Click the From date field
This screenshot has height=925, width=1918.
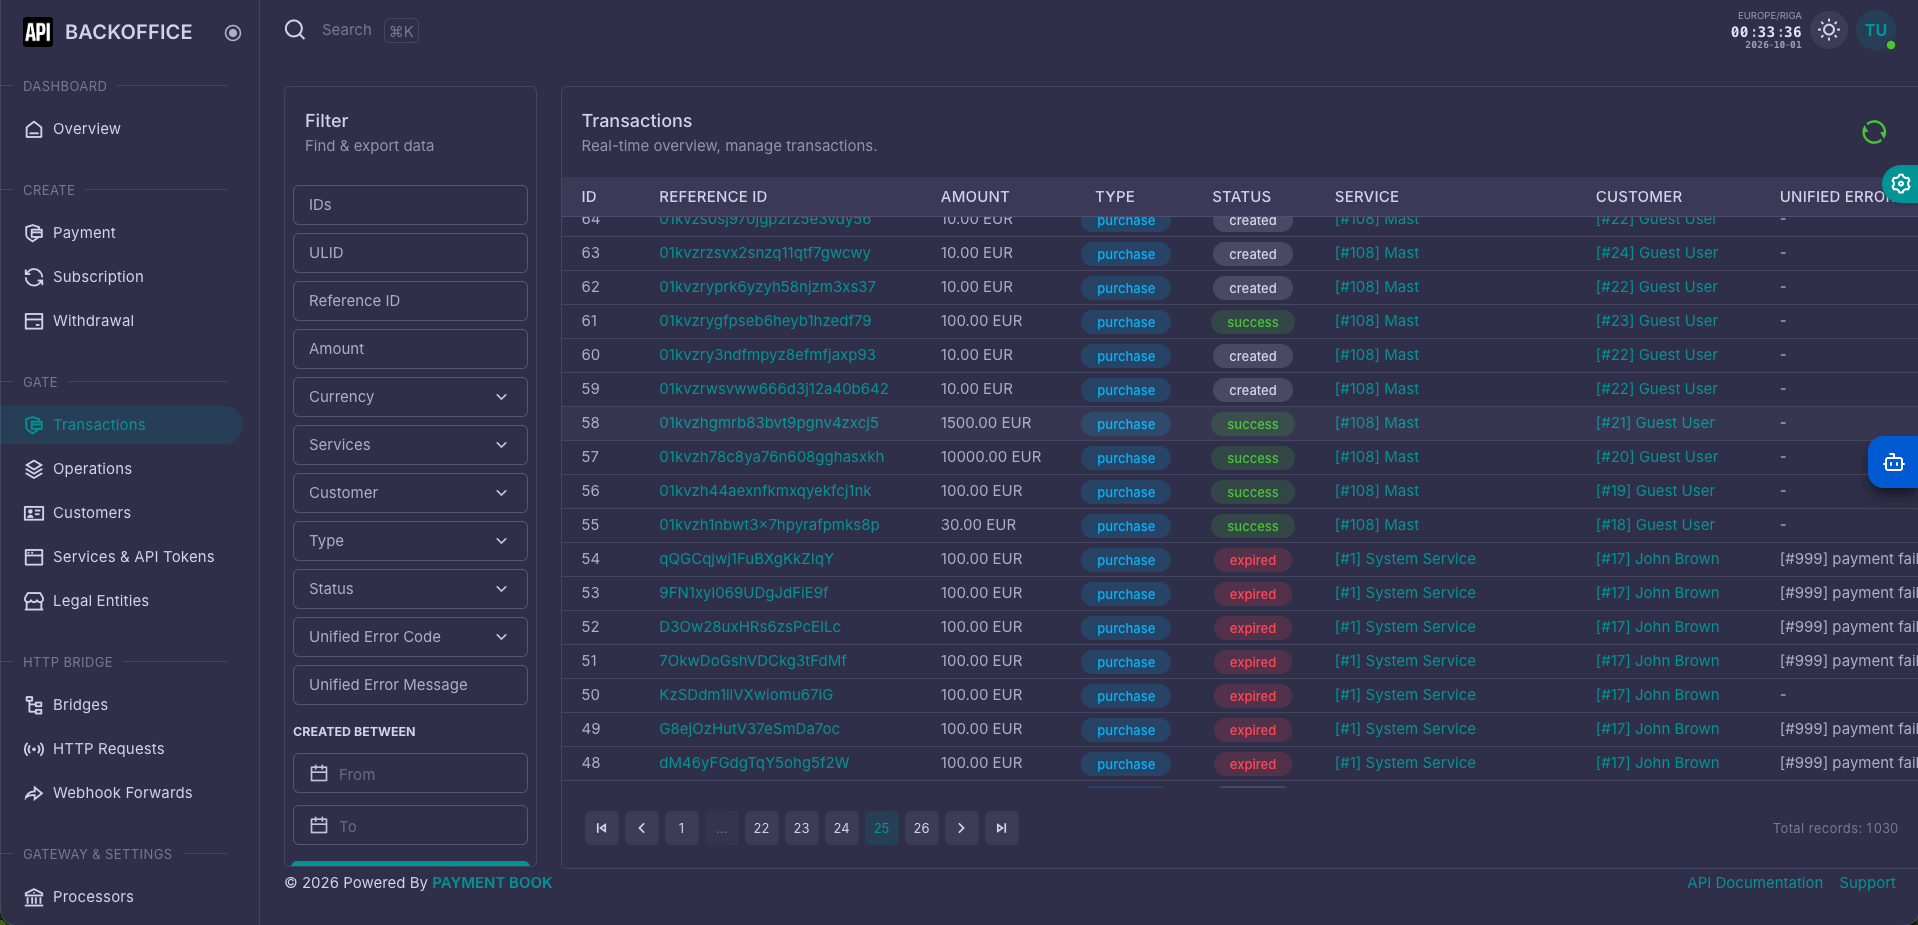pyautogui.click(x=410, y=774)
